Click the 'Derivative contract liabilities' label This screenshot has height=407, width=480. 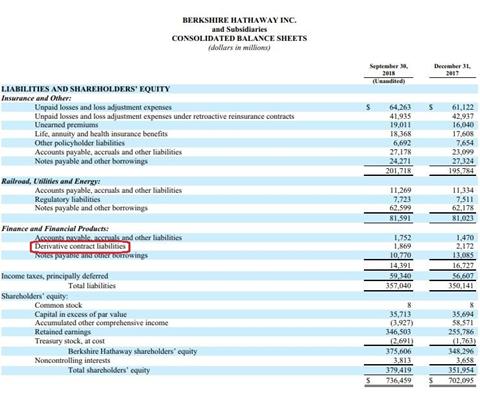click(x=80, y=246)
